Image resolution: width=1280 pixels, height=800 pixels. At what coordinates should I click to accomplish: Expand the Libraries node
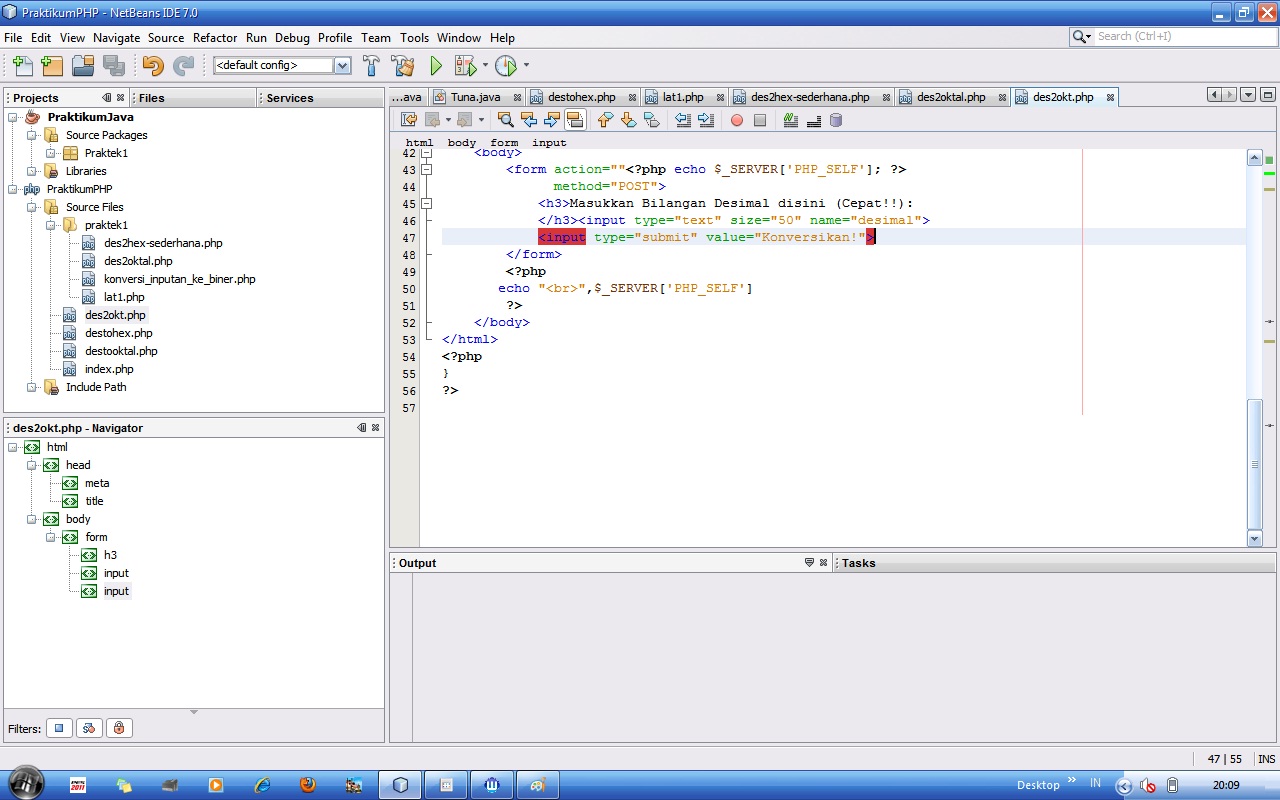32,171
